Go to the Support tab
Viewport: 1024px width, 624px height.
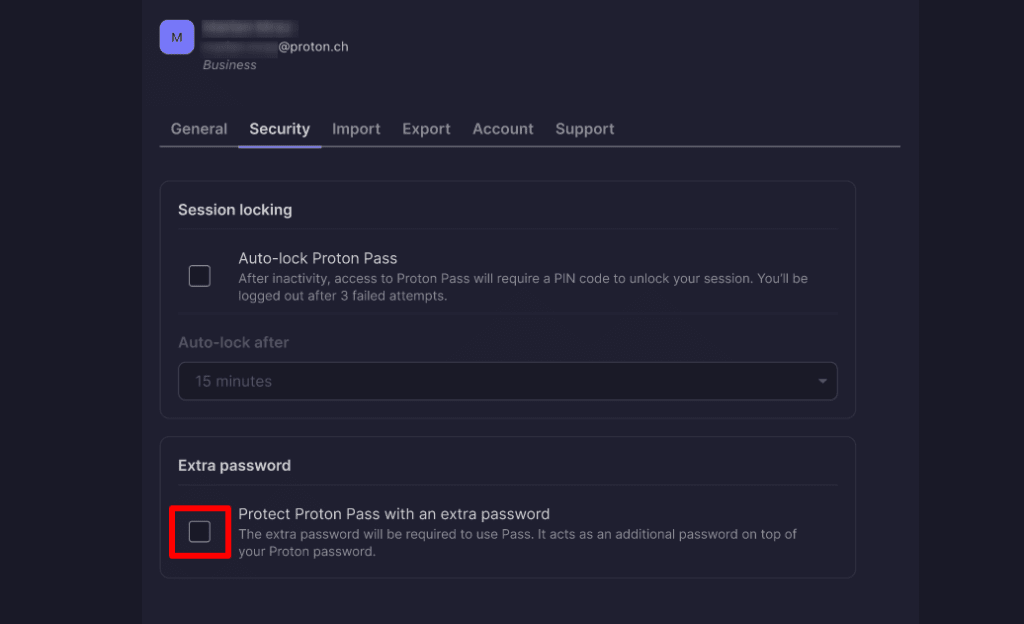coord(584,129)
